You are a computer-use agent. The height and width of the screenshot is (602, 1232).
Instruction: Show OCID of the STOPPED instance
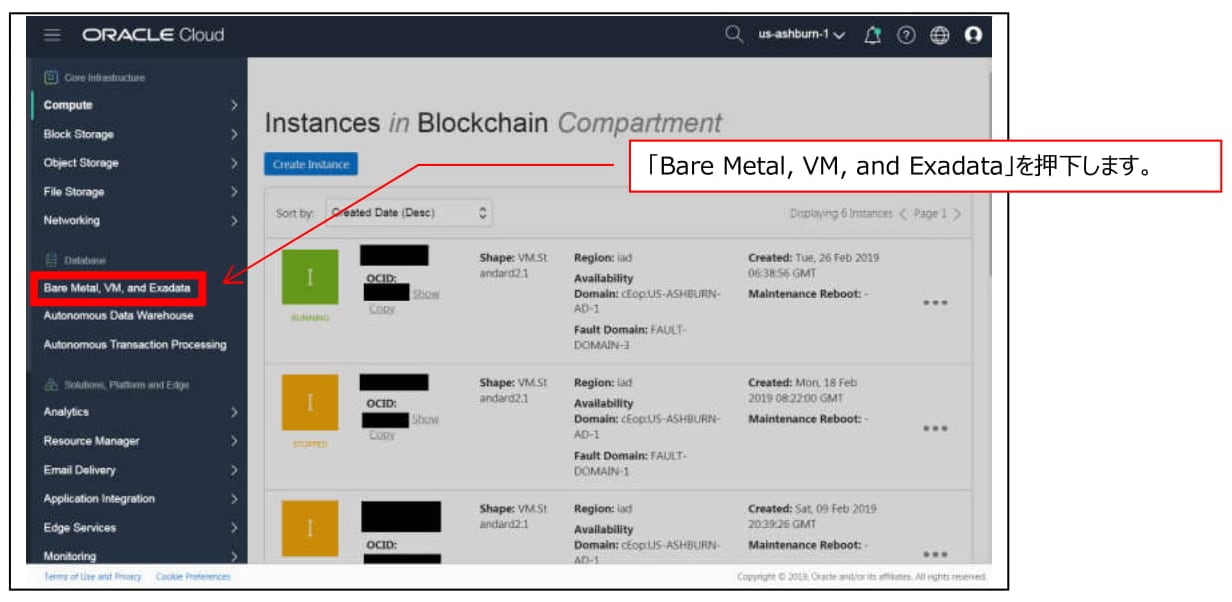pyautogui.click(x=426, y=419)
